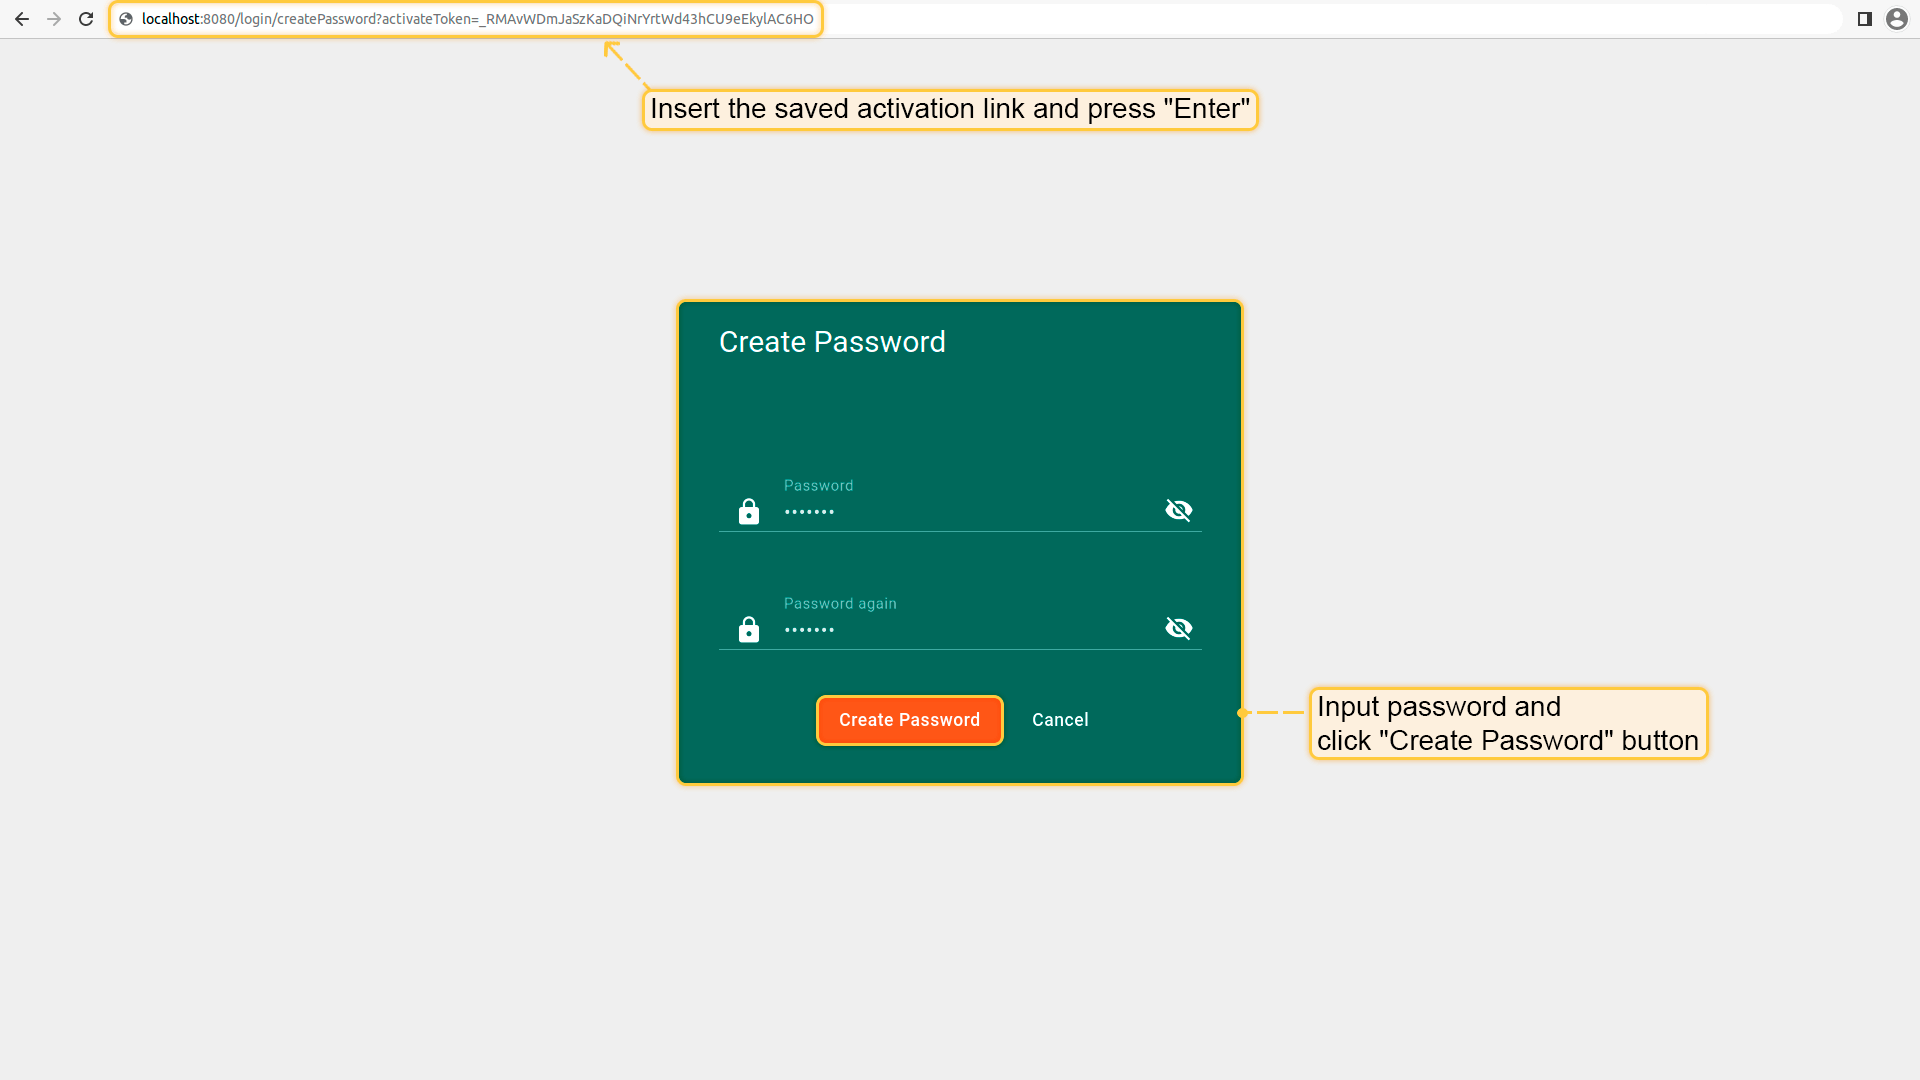Click the lock icon beside Password again field
Screen dimensions: 1920x1080
(748, 629)
